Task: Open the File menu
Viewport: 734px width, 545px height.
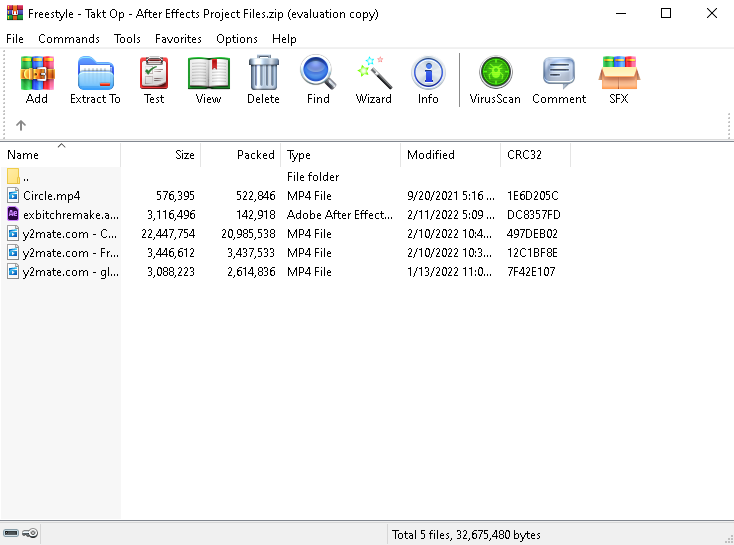Action: point(15,39)
